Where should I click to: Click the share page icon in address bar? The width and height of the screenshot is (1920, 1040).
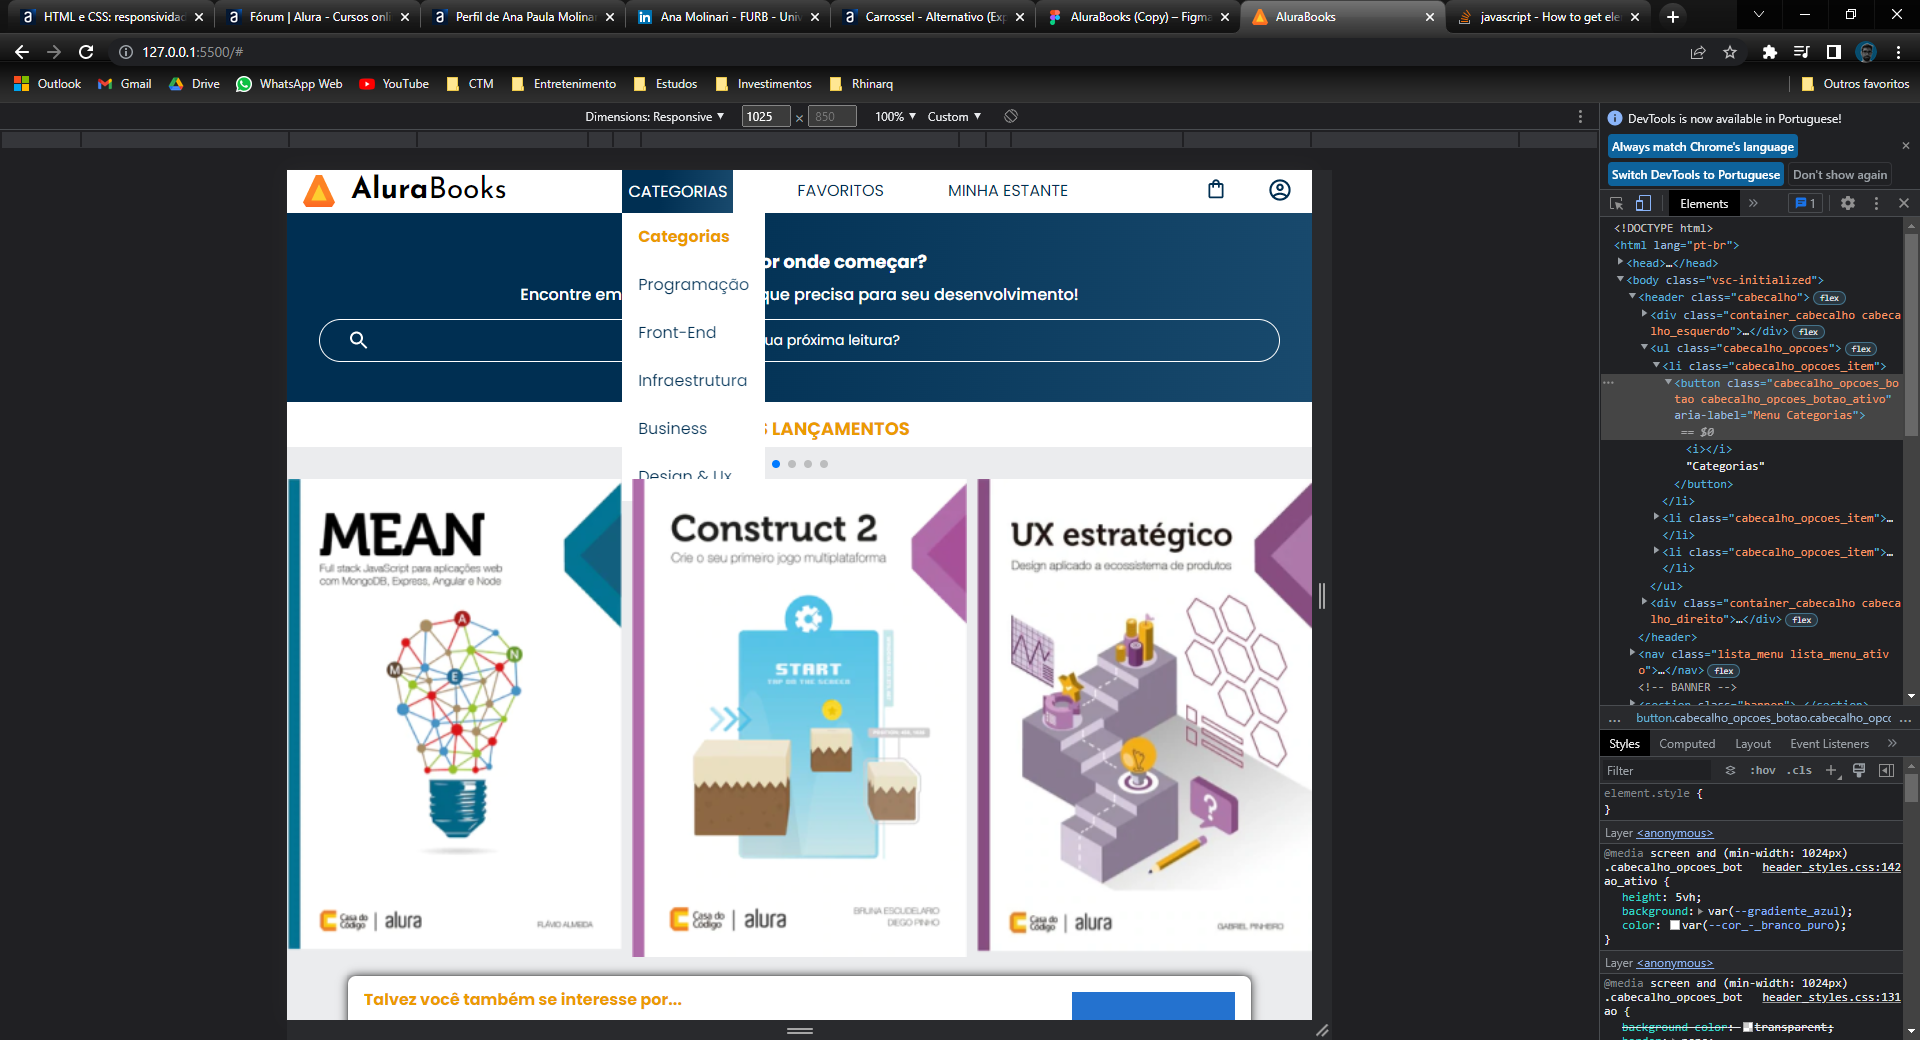[x=1698, y=52]
